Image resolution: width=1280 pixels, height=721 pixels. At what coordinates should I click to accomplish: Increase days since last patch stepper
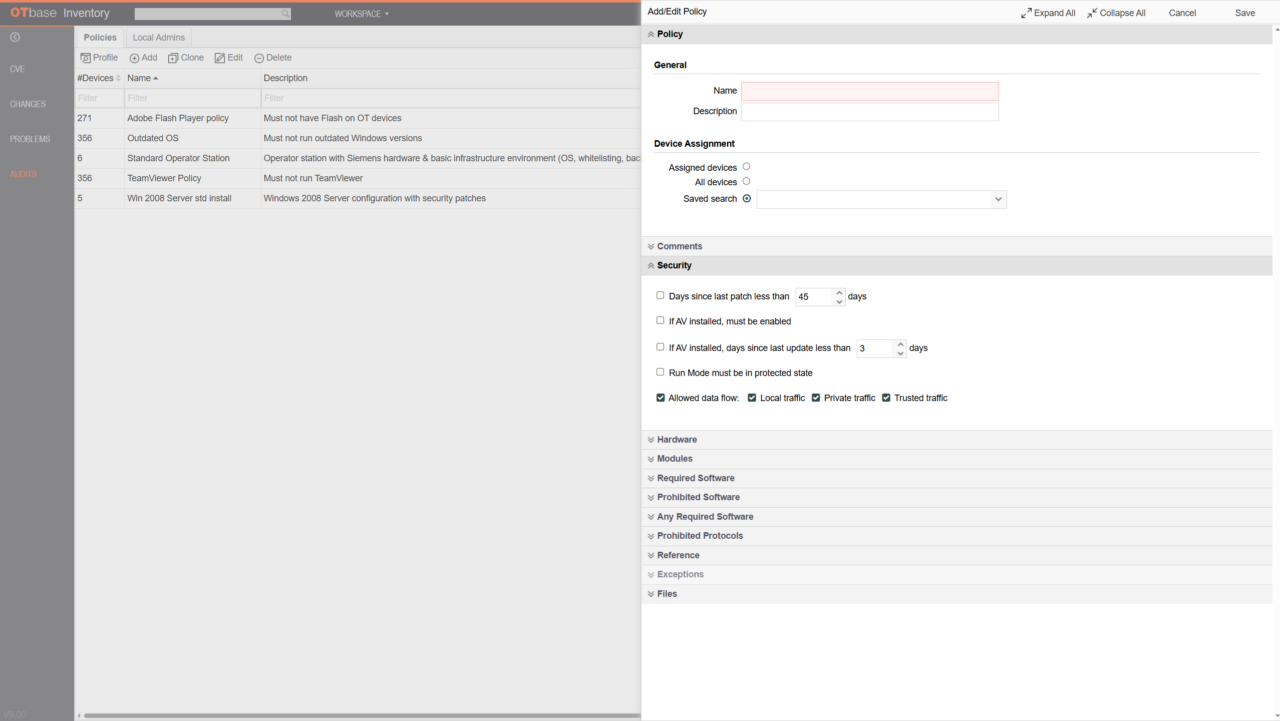[839, 292]
